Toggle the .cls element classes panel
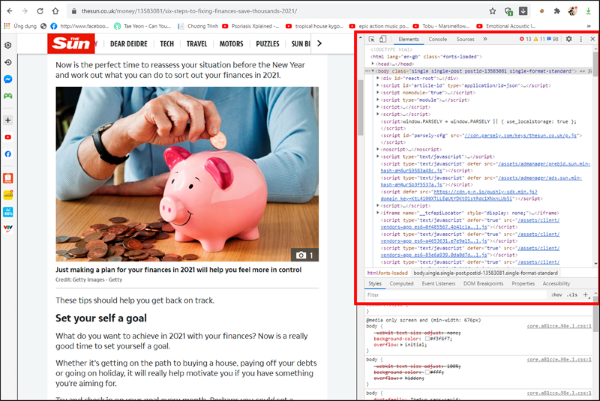Viewport: 600px width, 401px height. tap(571, 295)
